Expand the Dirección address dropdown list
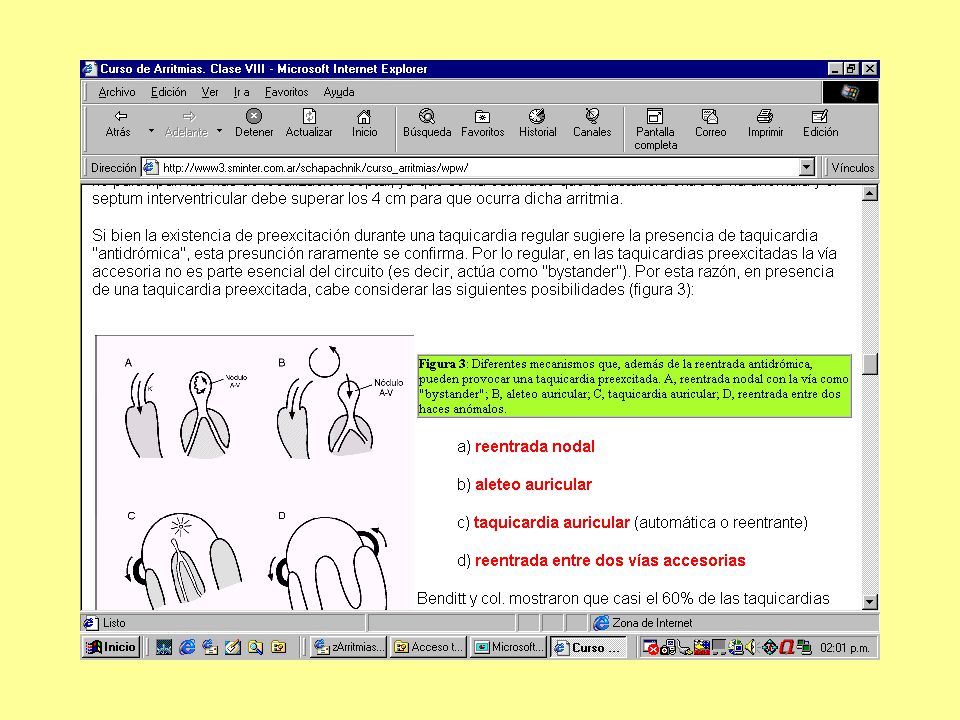 807,167
